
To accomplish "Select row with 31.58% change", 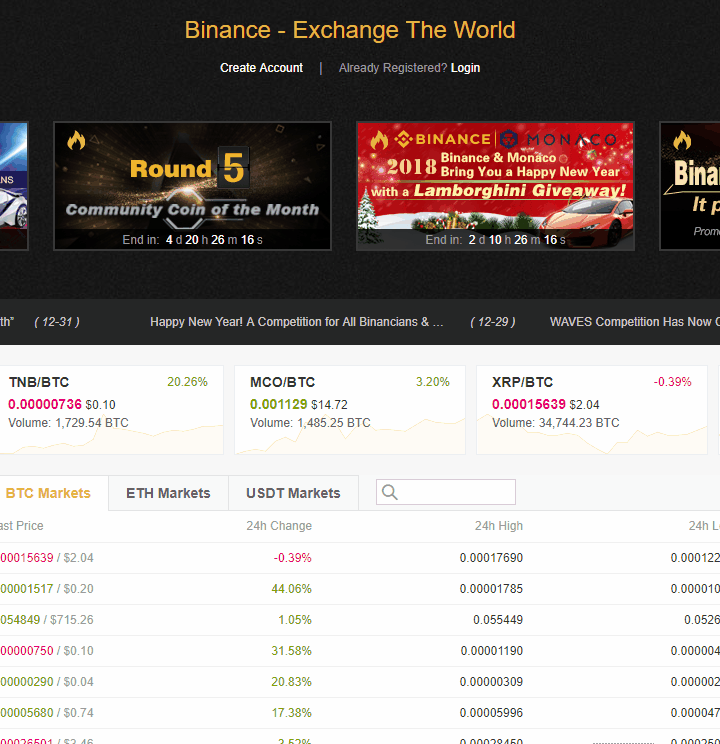I will pyautogui.click(x=360, y=651).
